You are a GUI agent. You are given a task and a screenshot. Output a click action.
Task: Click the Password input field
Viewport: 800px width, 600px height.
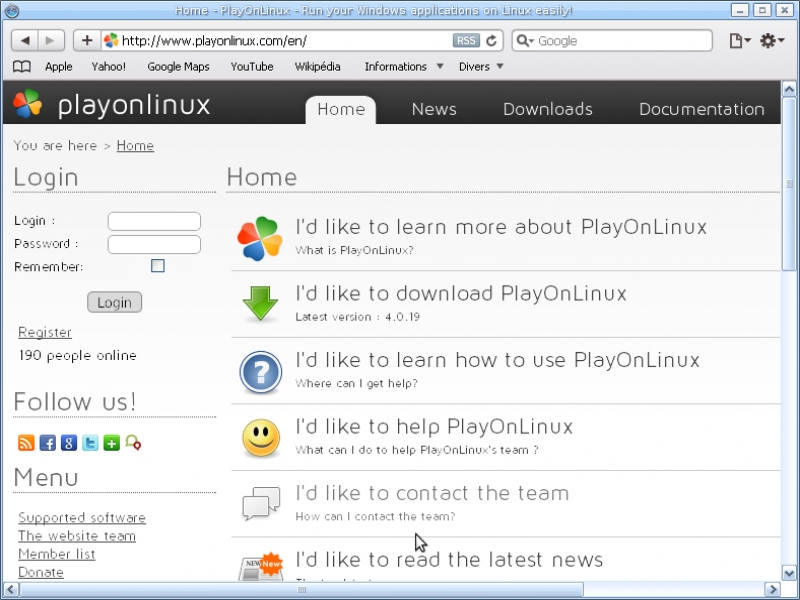click(x=154, y=244)
